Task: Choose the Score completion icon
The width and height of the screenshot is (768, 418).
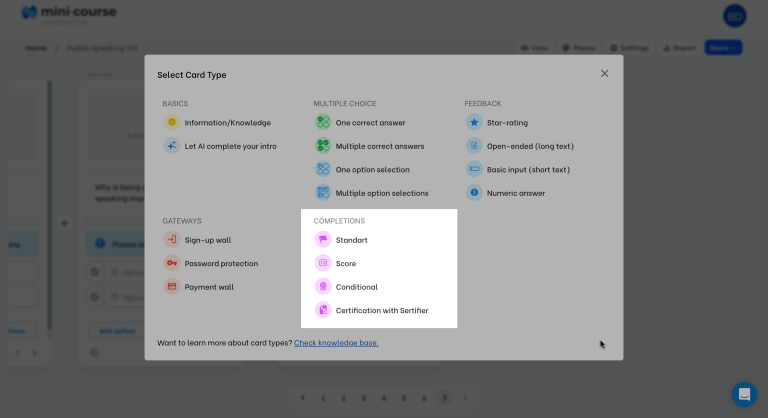Action: [323, 264]
